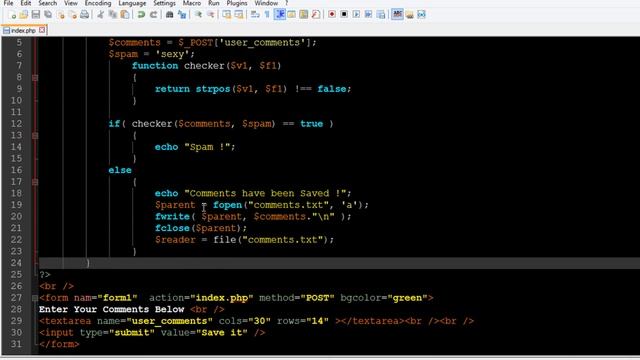
Task: Create a new document from toolbar
Action: [12, 15]
